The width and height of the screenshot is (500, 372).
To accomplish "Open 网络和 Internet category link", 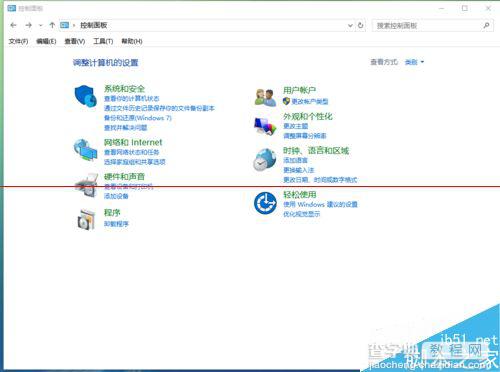I will (x=133, y=142).
